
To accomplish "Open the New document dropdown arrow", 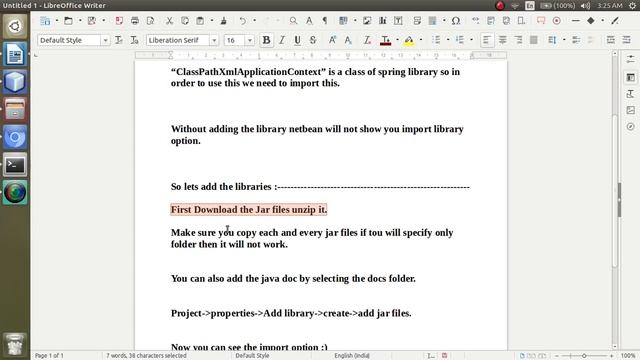I will (57, 21).
